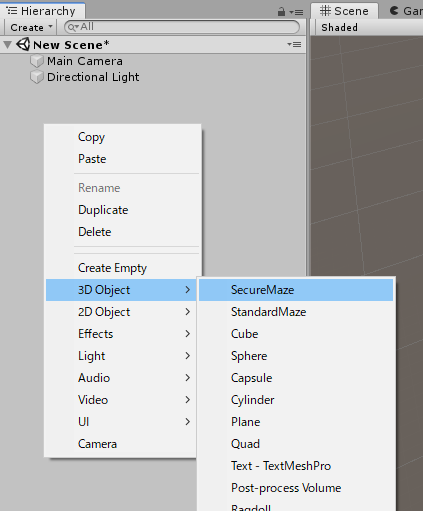Expand the Audio submenu arrow
The image size is (423, 511).
(188, 378)
